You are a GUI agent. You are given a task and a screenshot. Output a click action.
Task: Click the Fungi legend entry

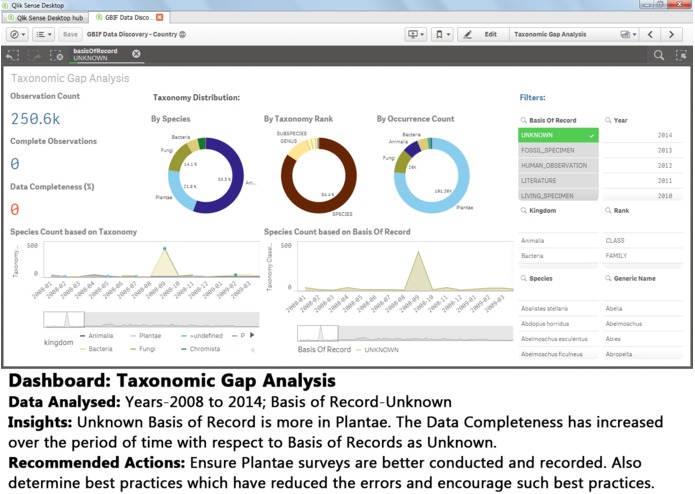click(143, 349)
